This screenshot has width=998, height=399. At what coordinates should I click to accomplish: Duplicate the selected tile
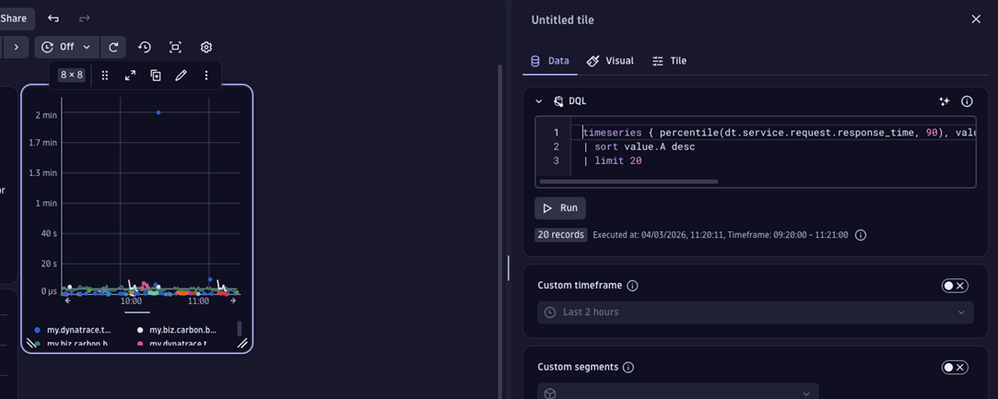[155, 75]
